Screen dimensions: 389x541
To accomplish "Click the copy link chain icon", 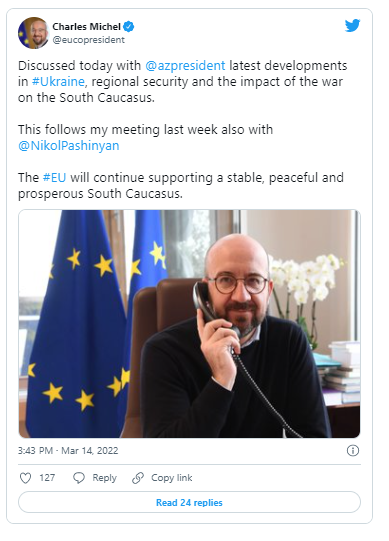I will click(x=138, y=478).
